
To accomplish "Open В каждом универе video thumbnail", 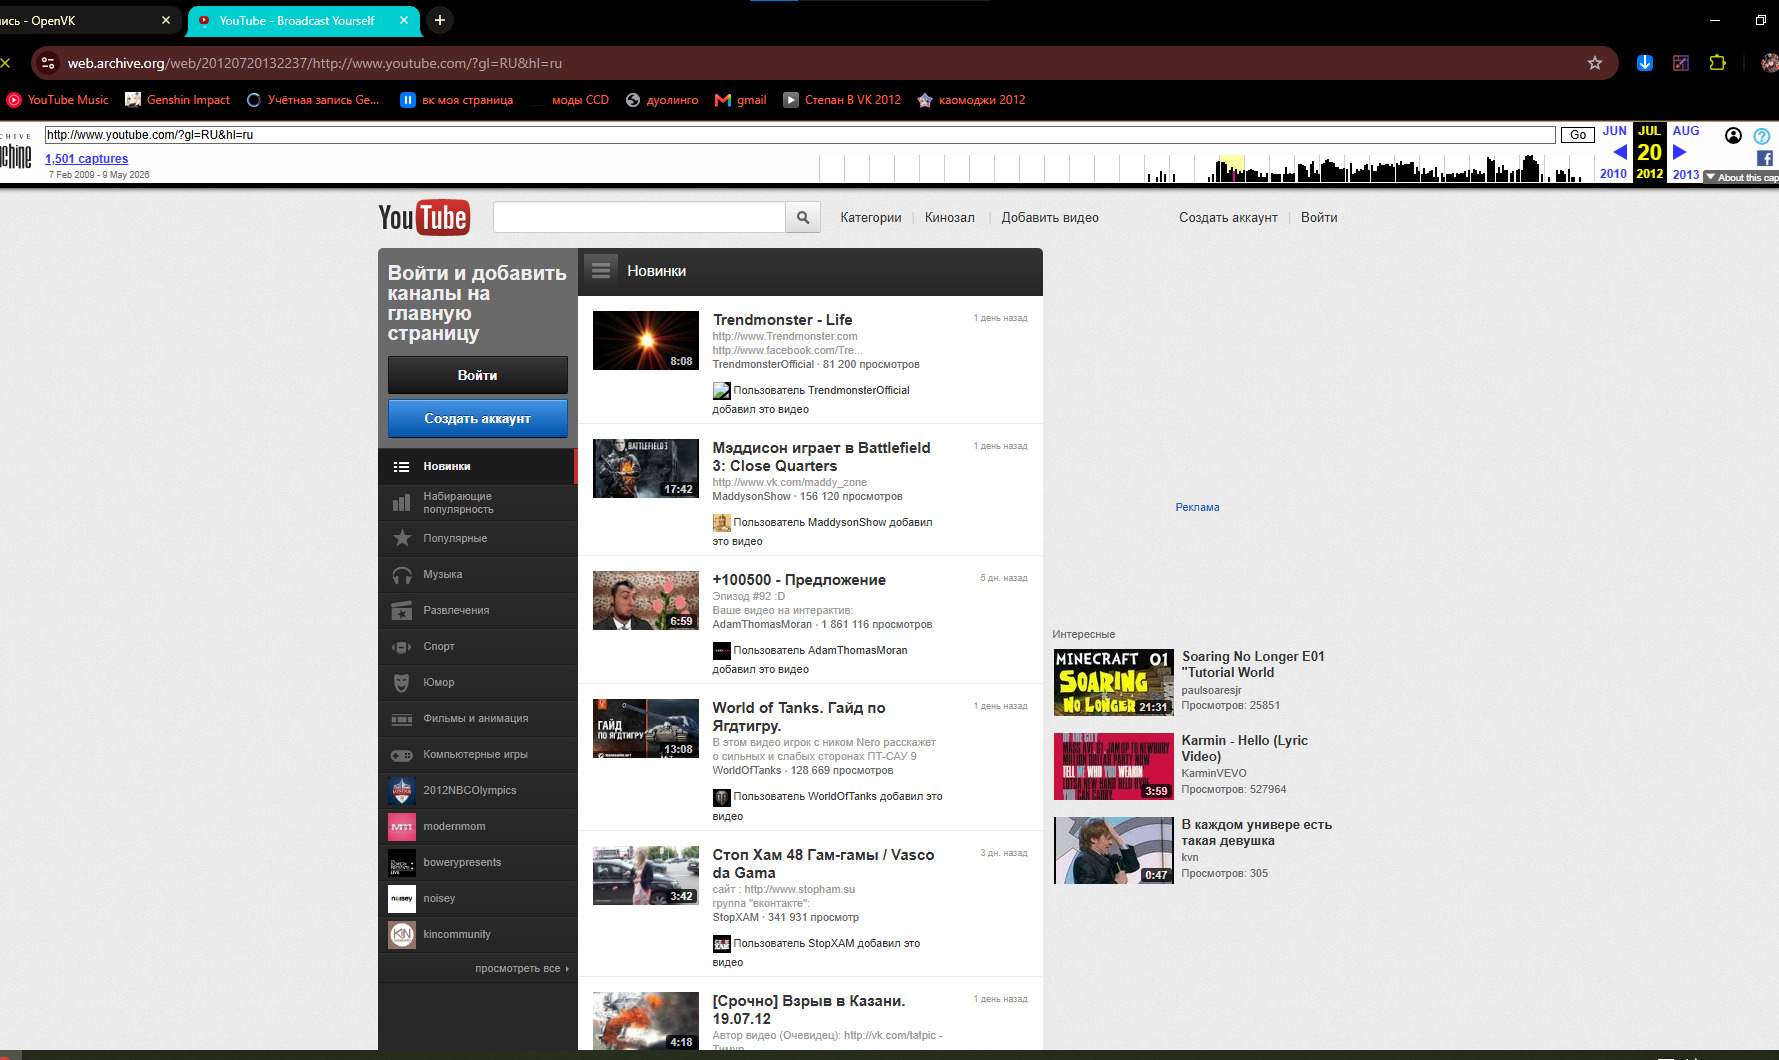I will 1114,851.
